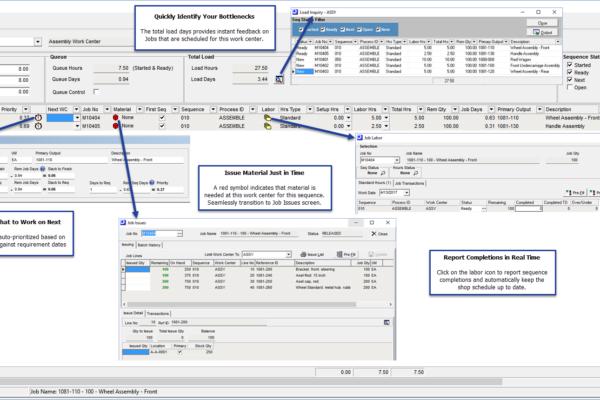Open Process ID column filter dropdown
Screen dimensions: 600x400
(253, 109)
